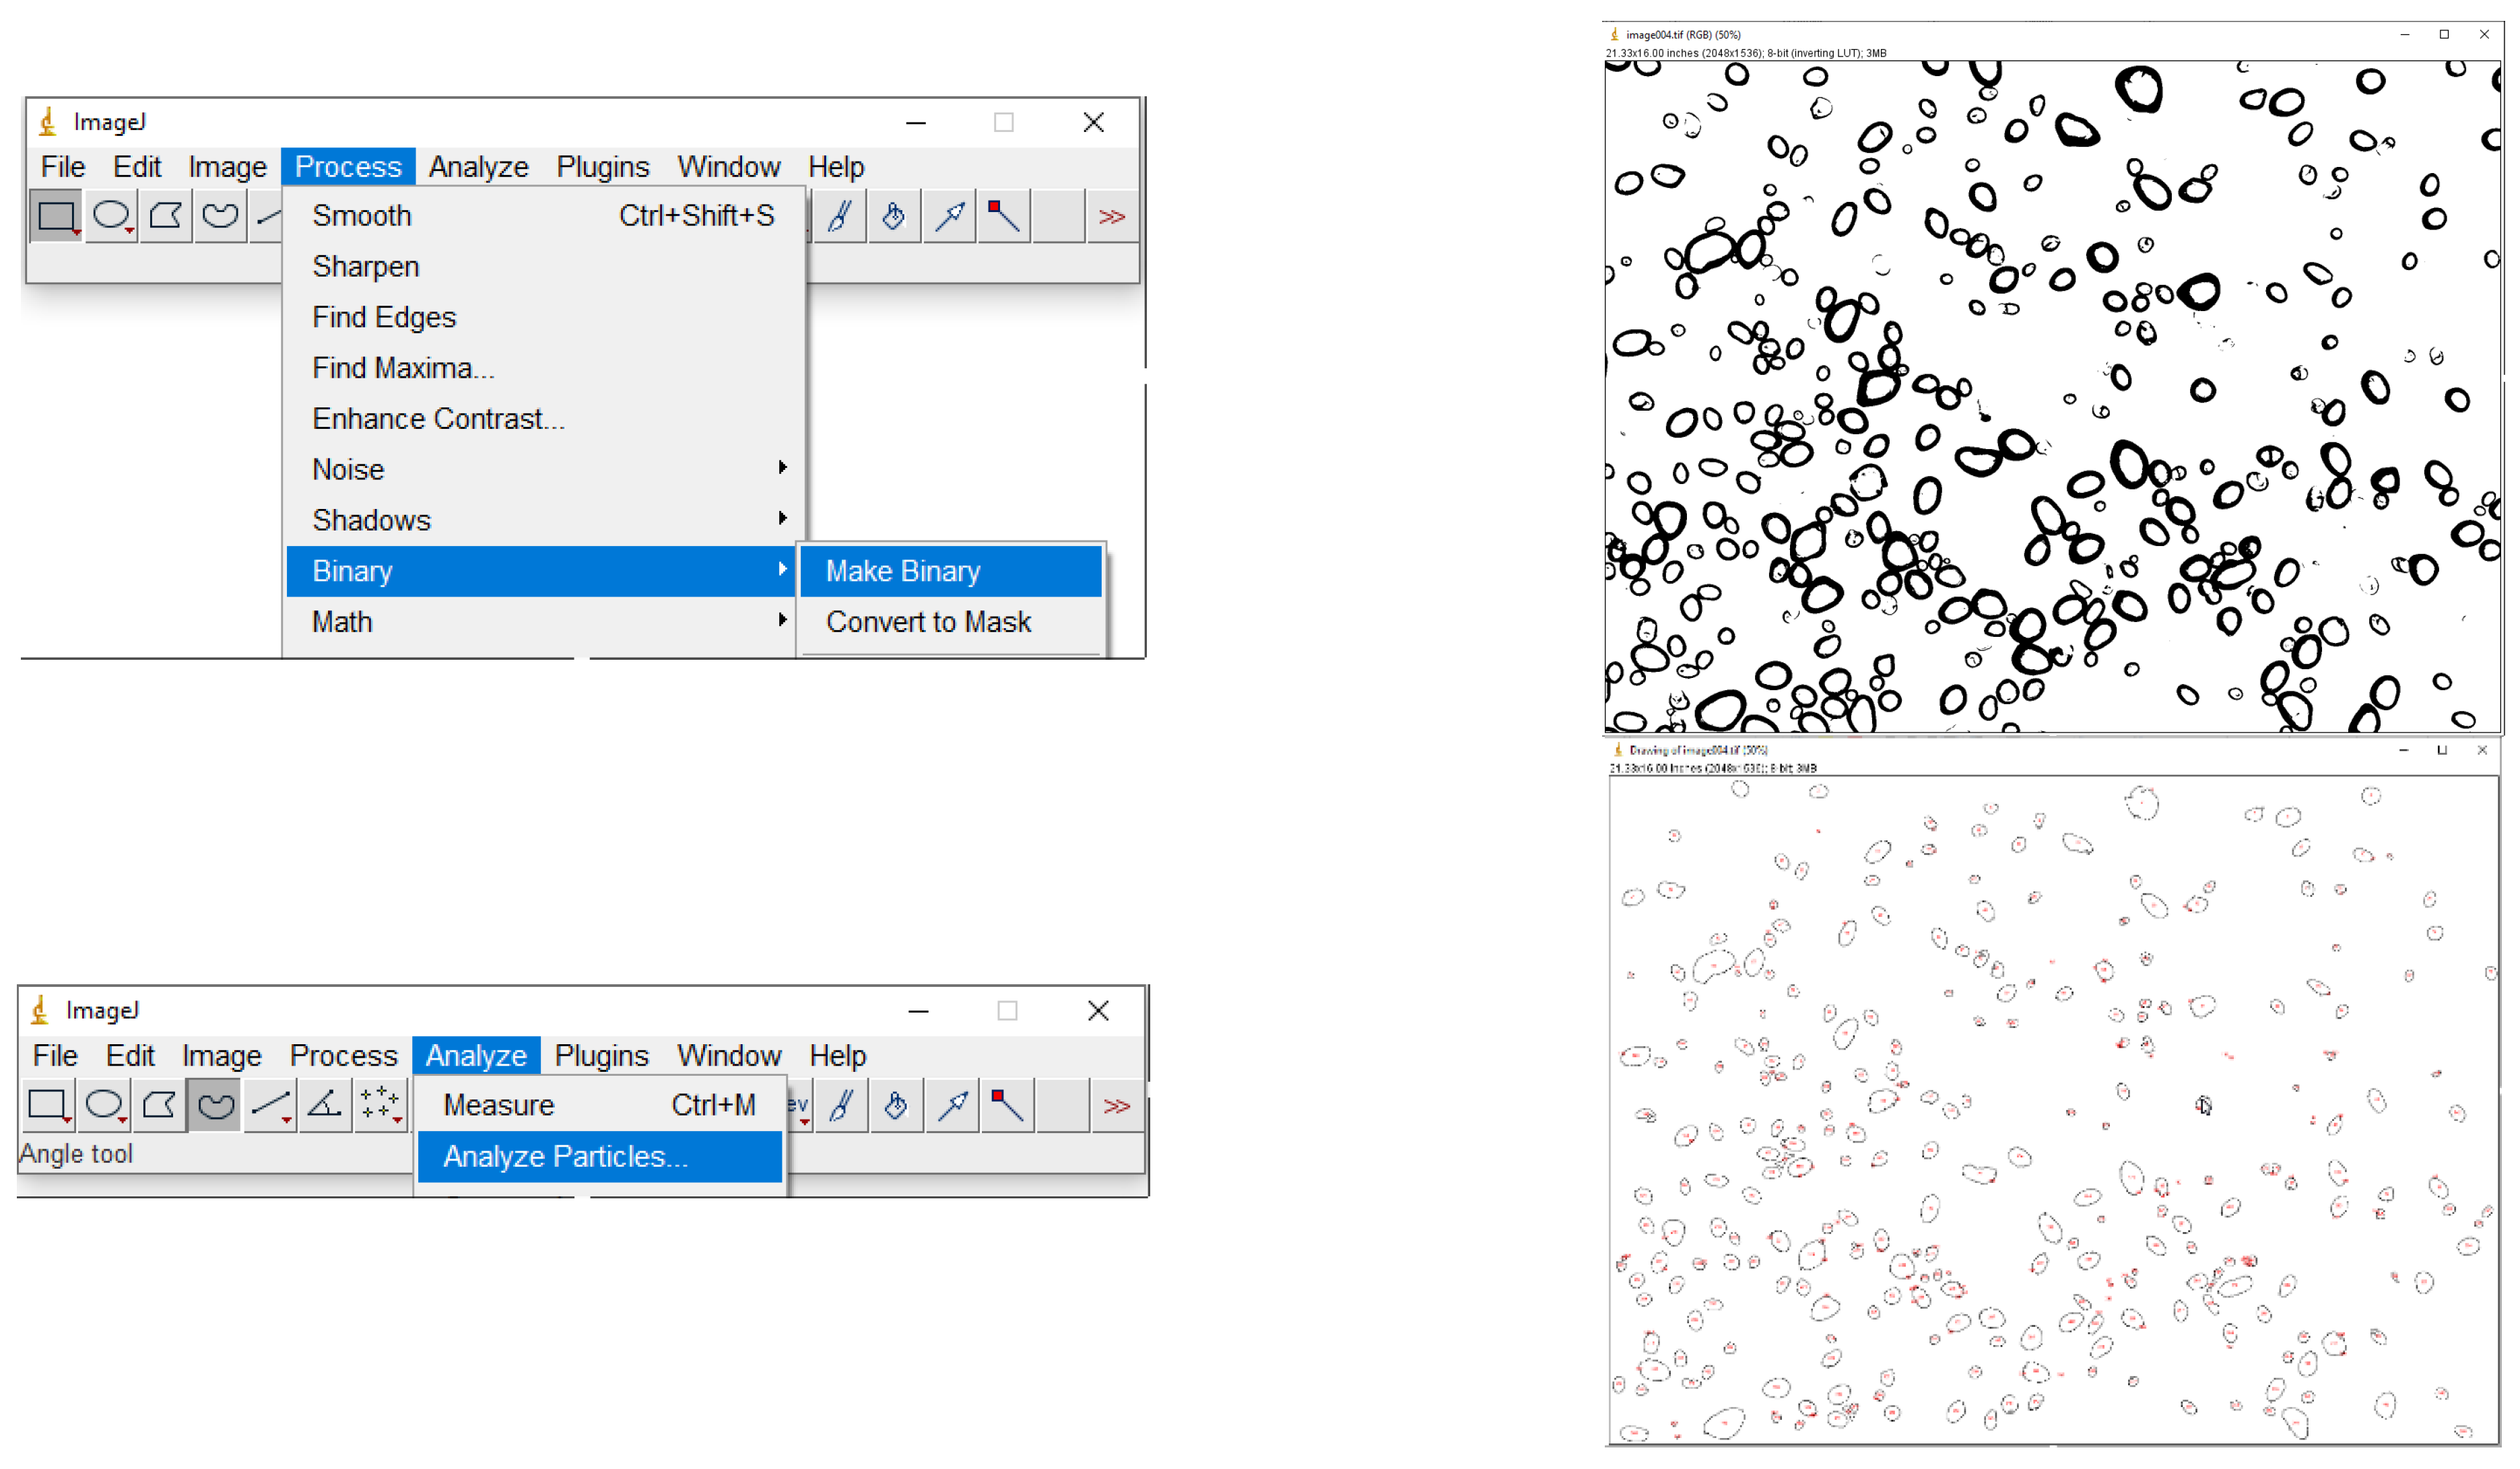Choose Analyze Particles... from Analyze menu
2520x1469 pixels.
click(x=599, y=1156)
